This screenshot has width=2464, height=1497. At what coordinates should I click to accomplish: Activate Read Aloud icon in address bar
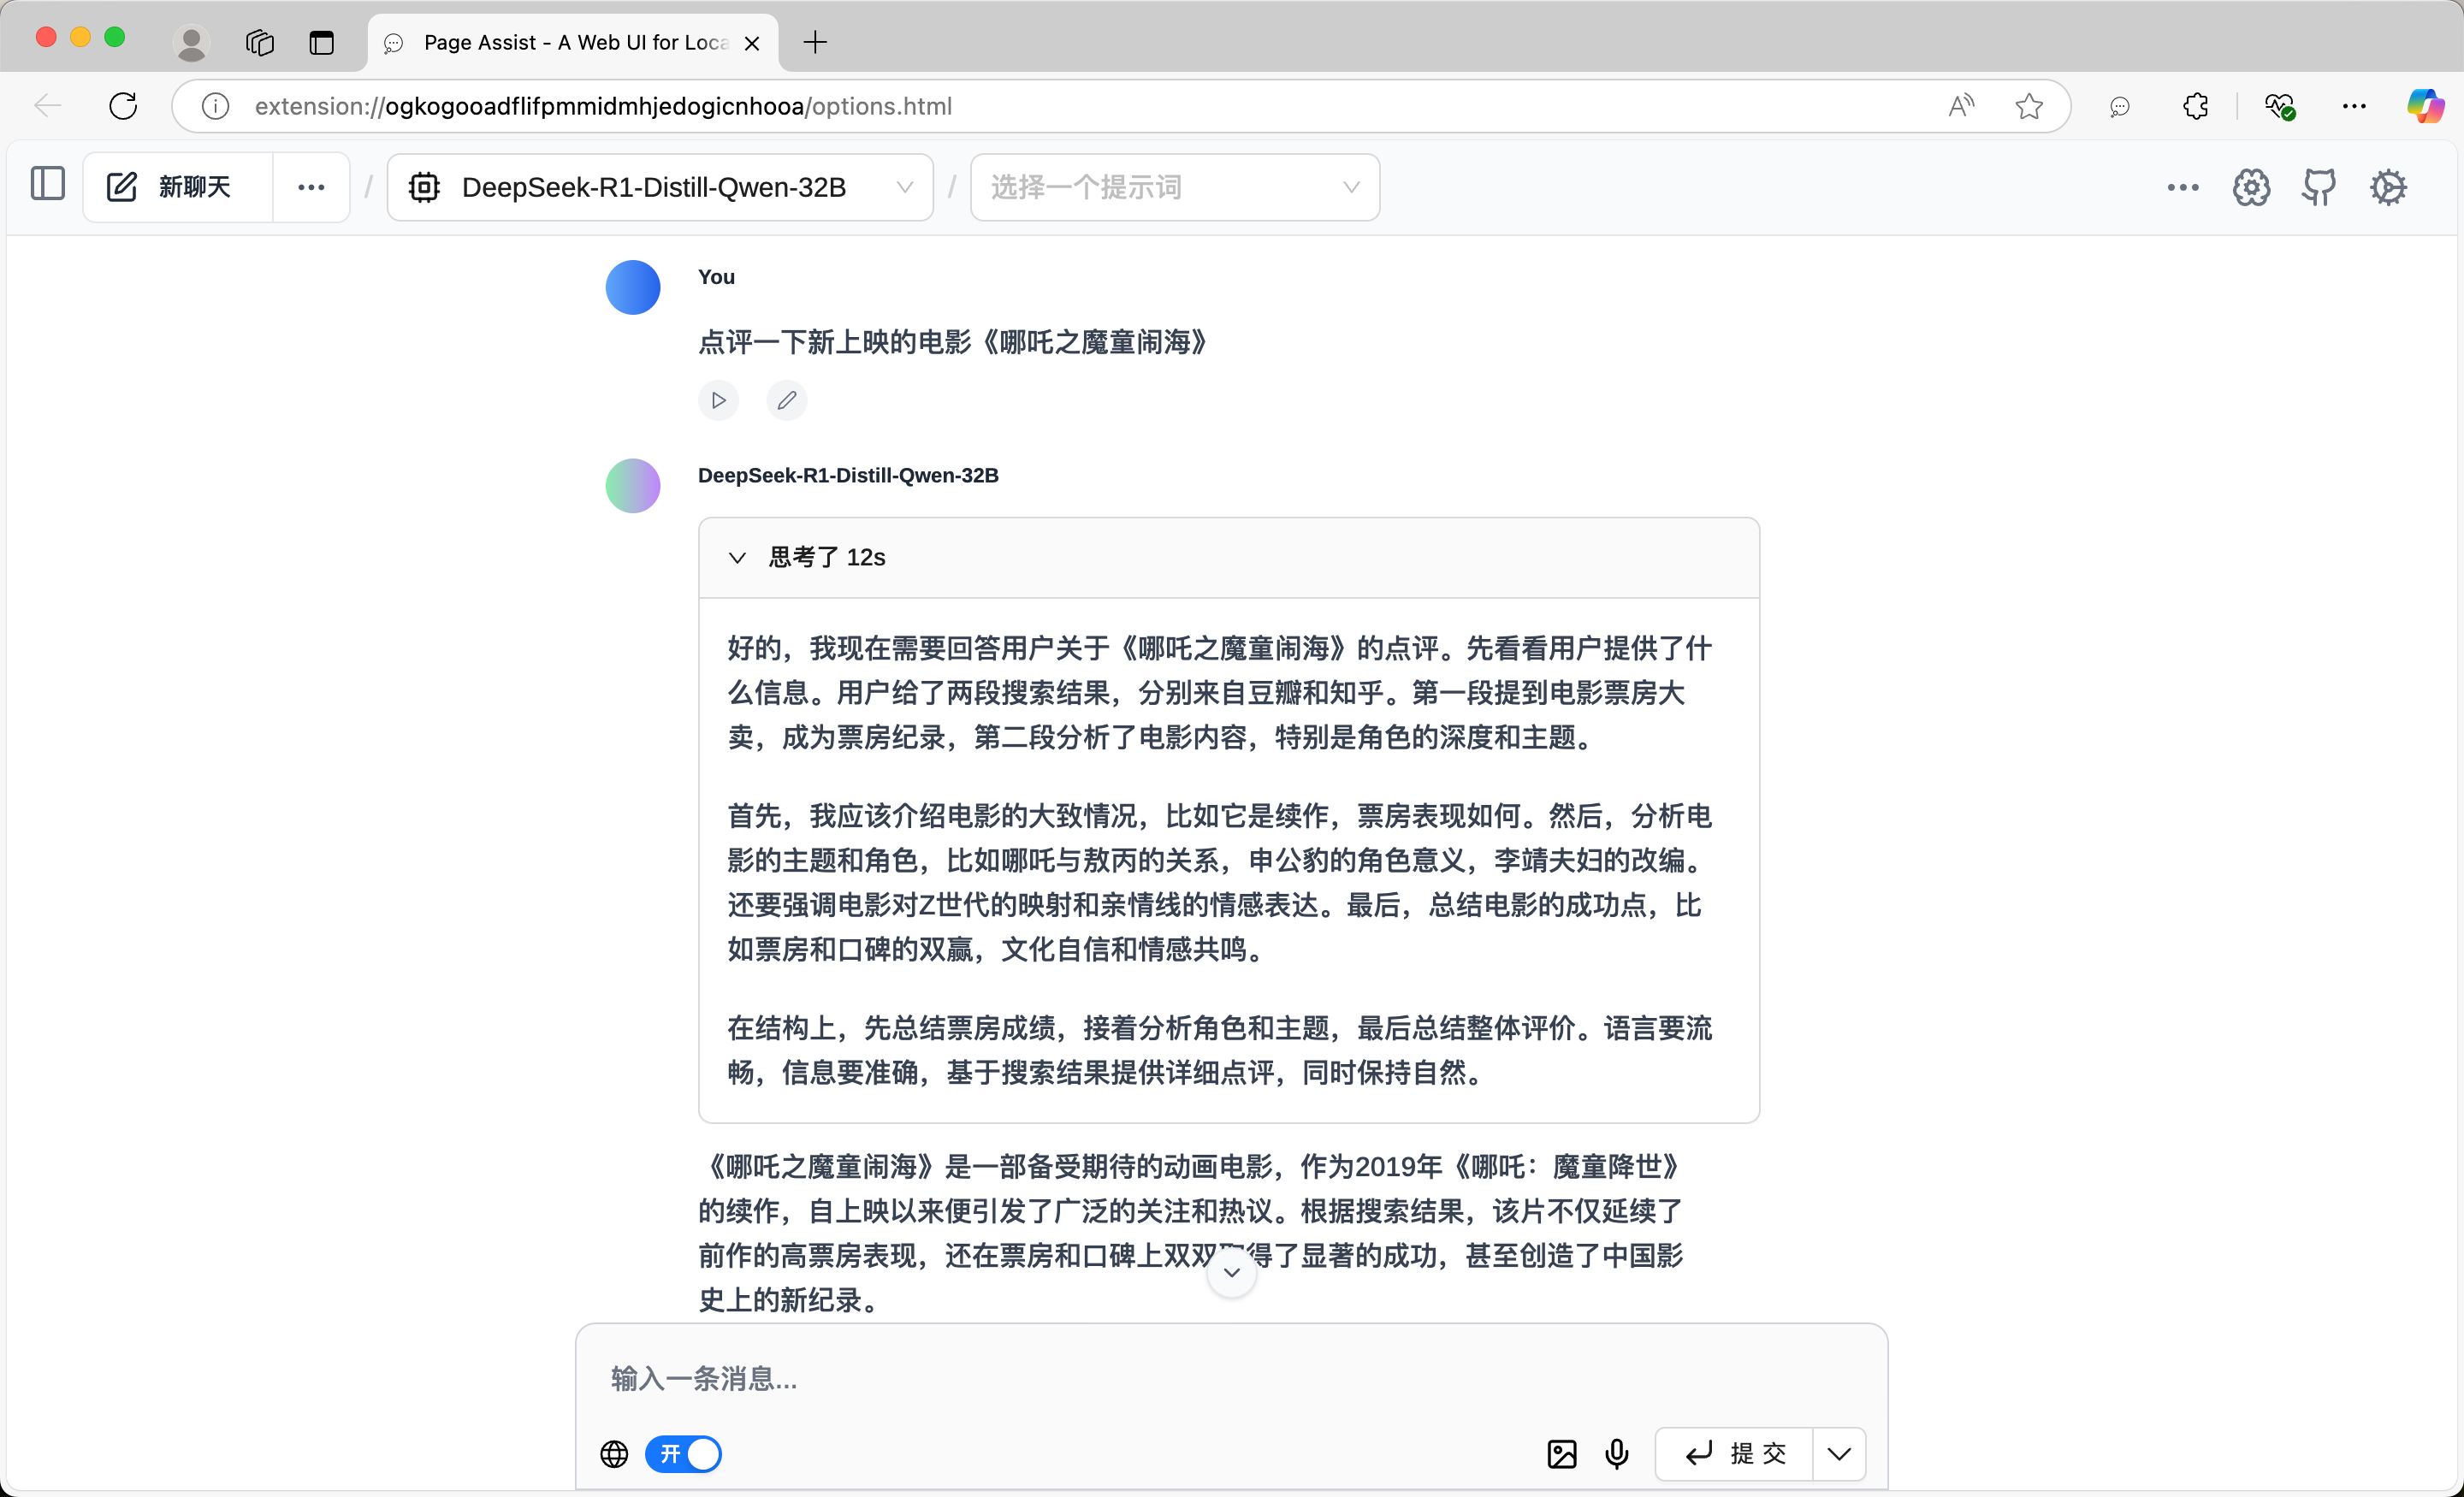coord(1961,106)
